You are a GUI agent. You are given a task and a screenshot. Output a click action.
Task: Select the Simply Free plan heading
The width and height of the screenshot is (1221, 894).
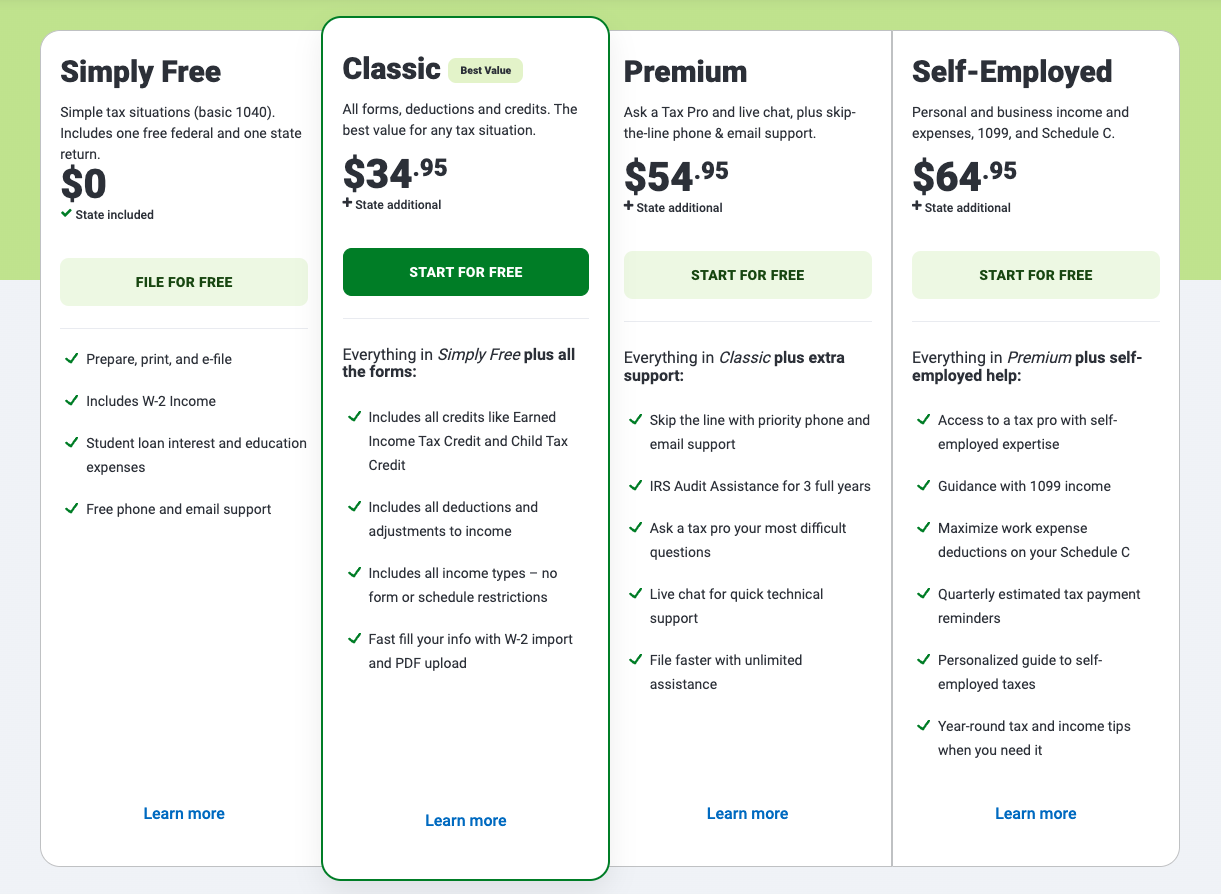point(141,71)
